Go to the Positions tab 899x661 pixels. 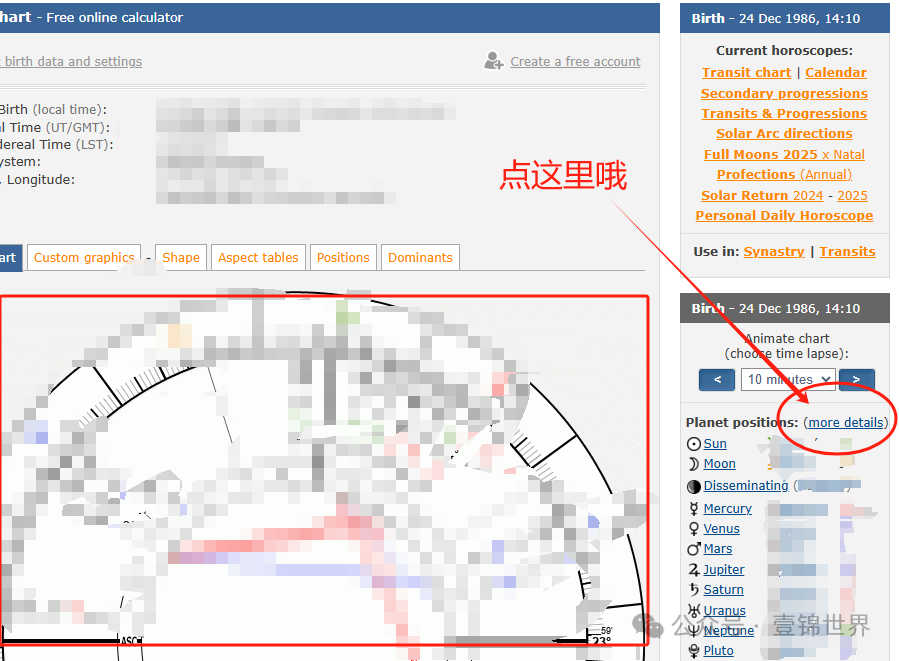coord(343,257)
